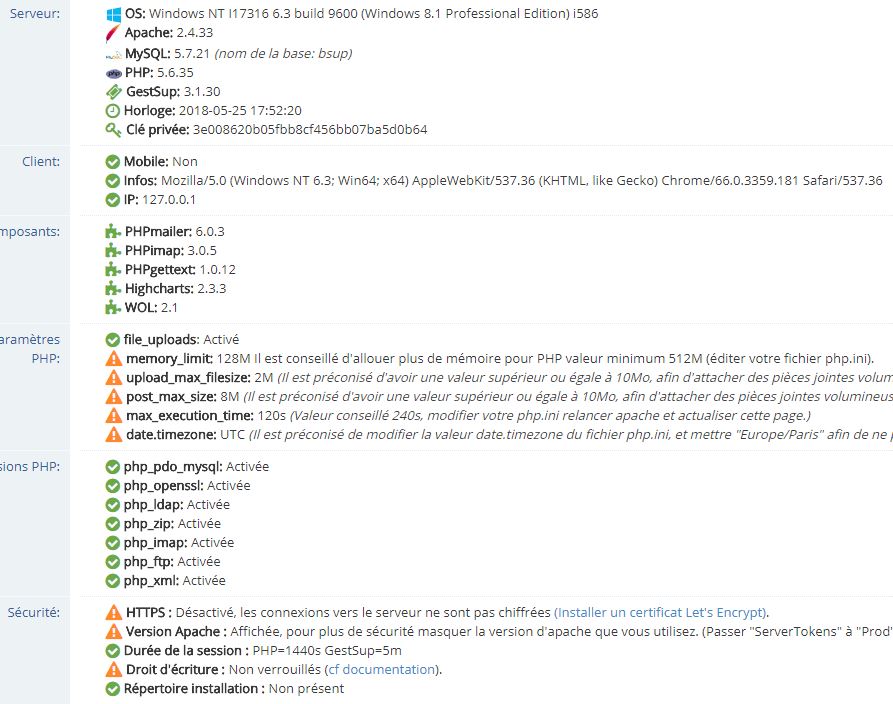Select the Sécurité section label
The width and height of the screenshot is (893, 704).
click(x=34, y=612)
